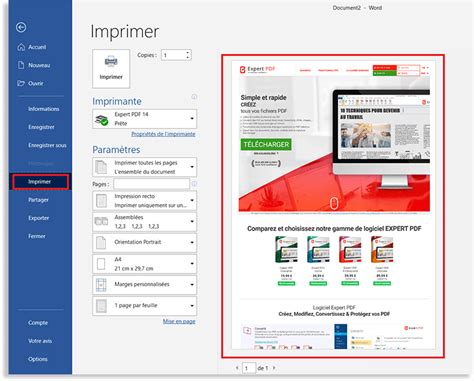Expand the A4 paper size dropdown
This screenshot has width=474, height=381.
click(x=144, y=264)
